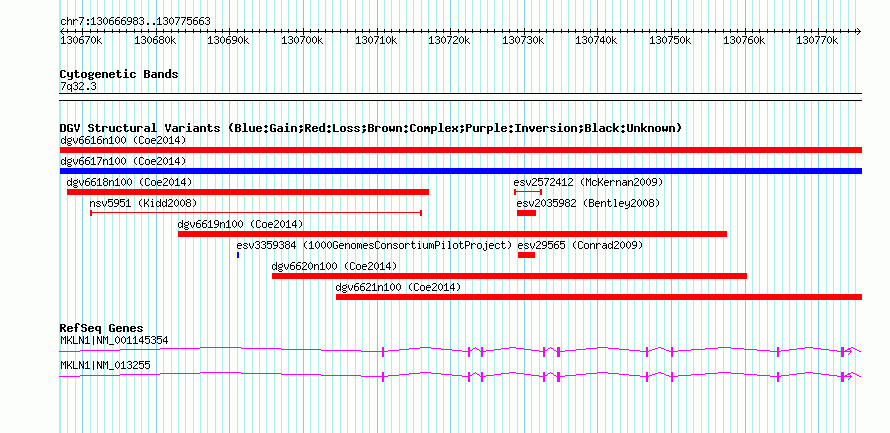The width and height of the screenshot is (890, 433).
Task: Click the esv2035982 (Bentley2008) label
Action: (x=589, y=203)
